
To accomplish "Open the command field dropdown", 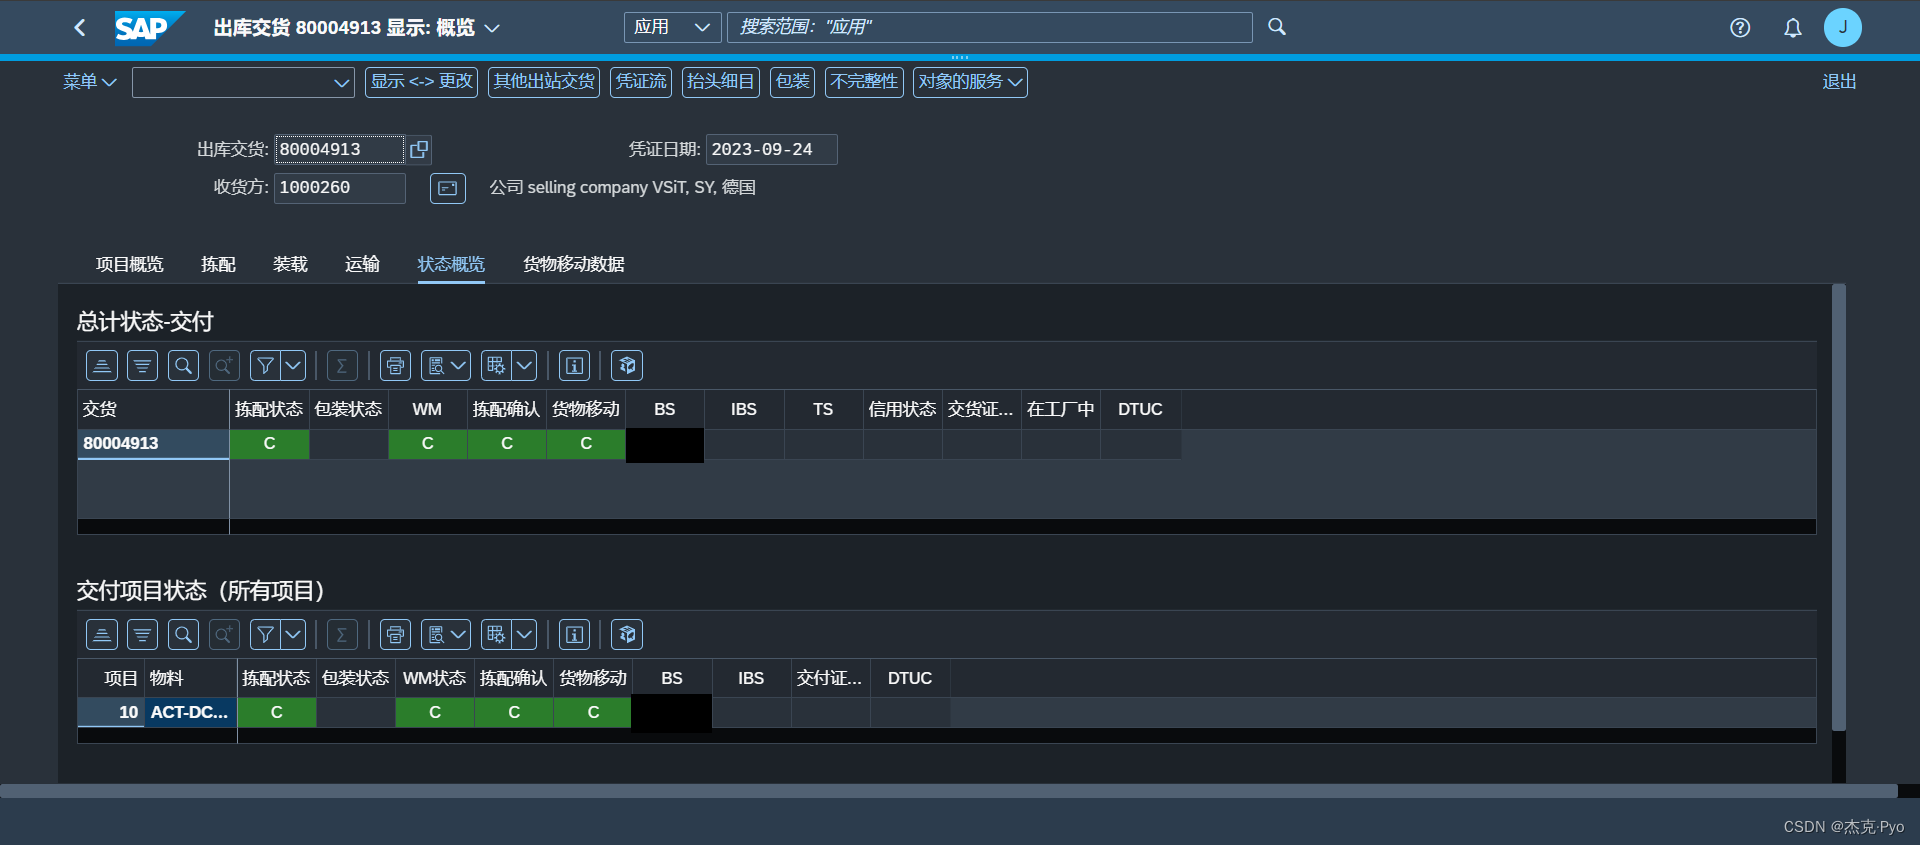I will click(x=342, y=83).
